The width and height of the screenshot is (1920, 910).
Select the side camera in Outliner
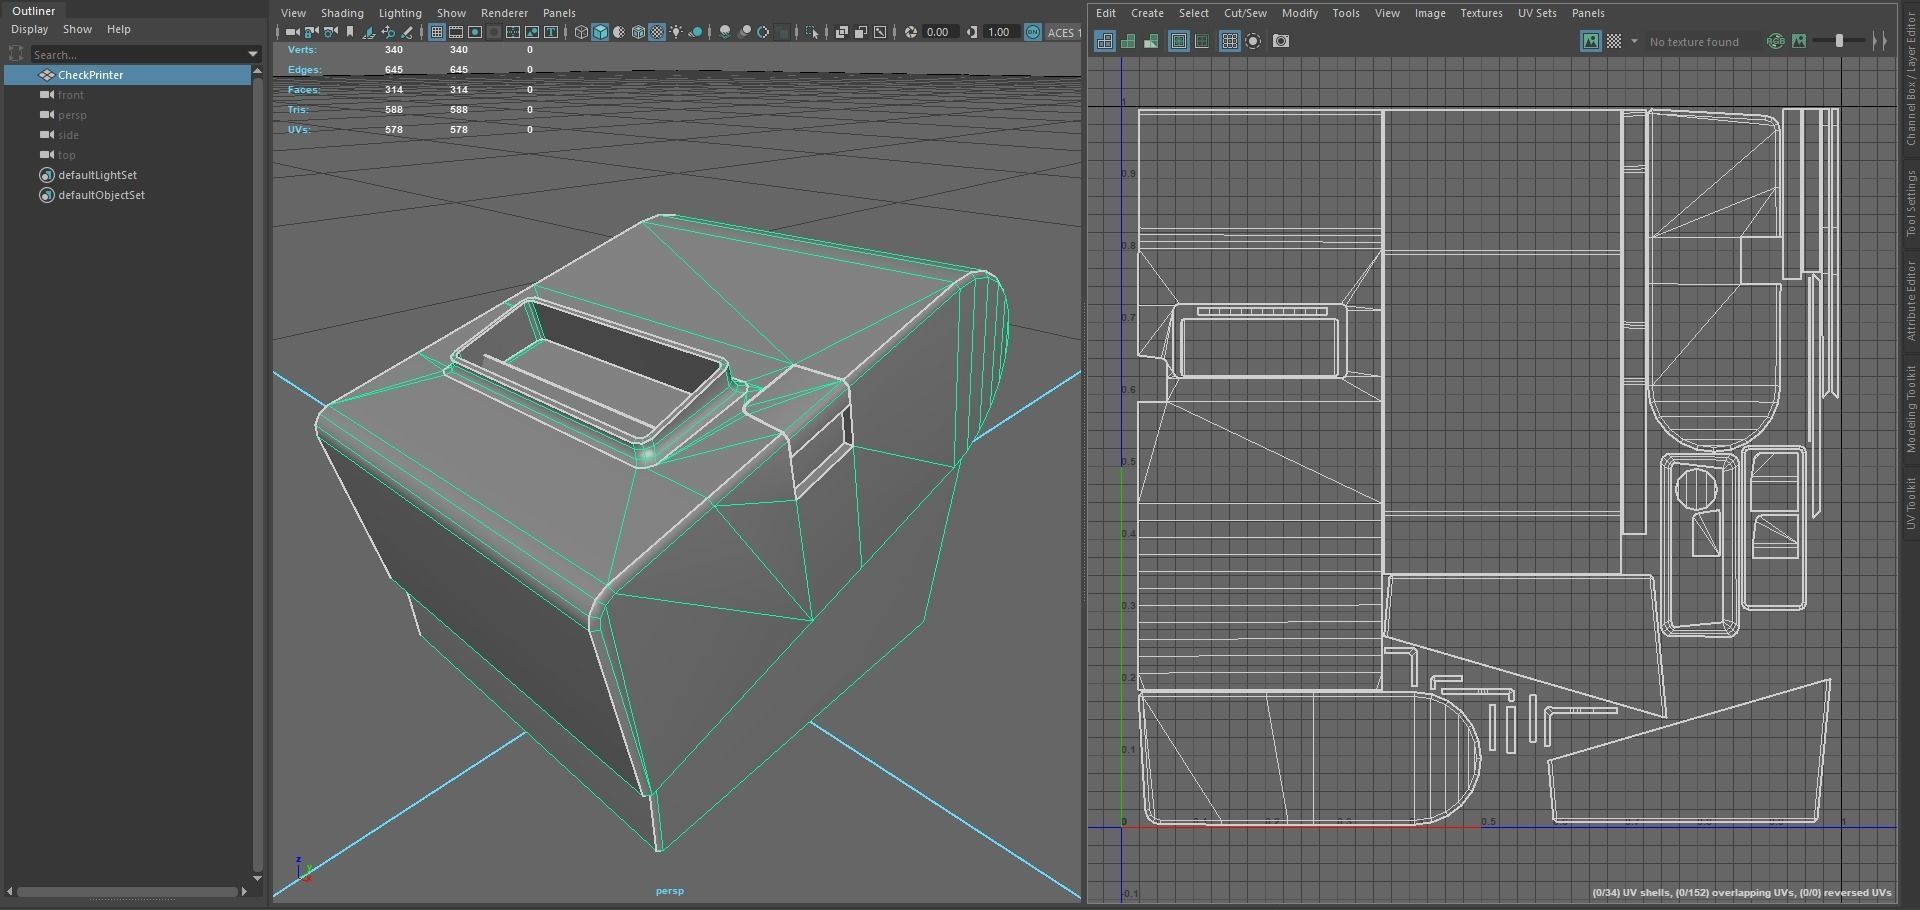click(x=68, y=135)
